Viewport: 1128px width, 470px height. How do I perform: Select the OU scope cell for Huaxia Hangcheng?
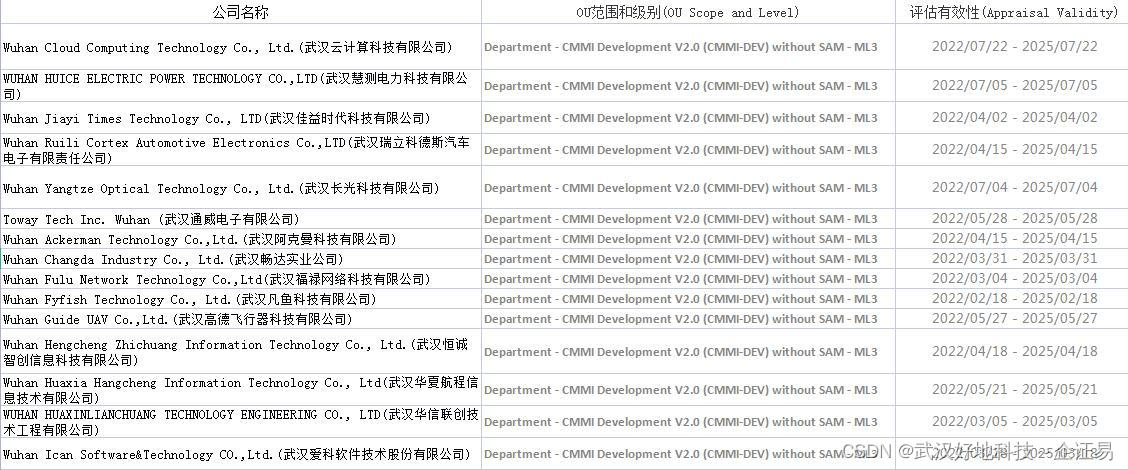point(688,389)
